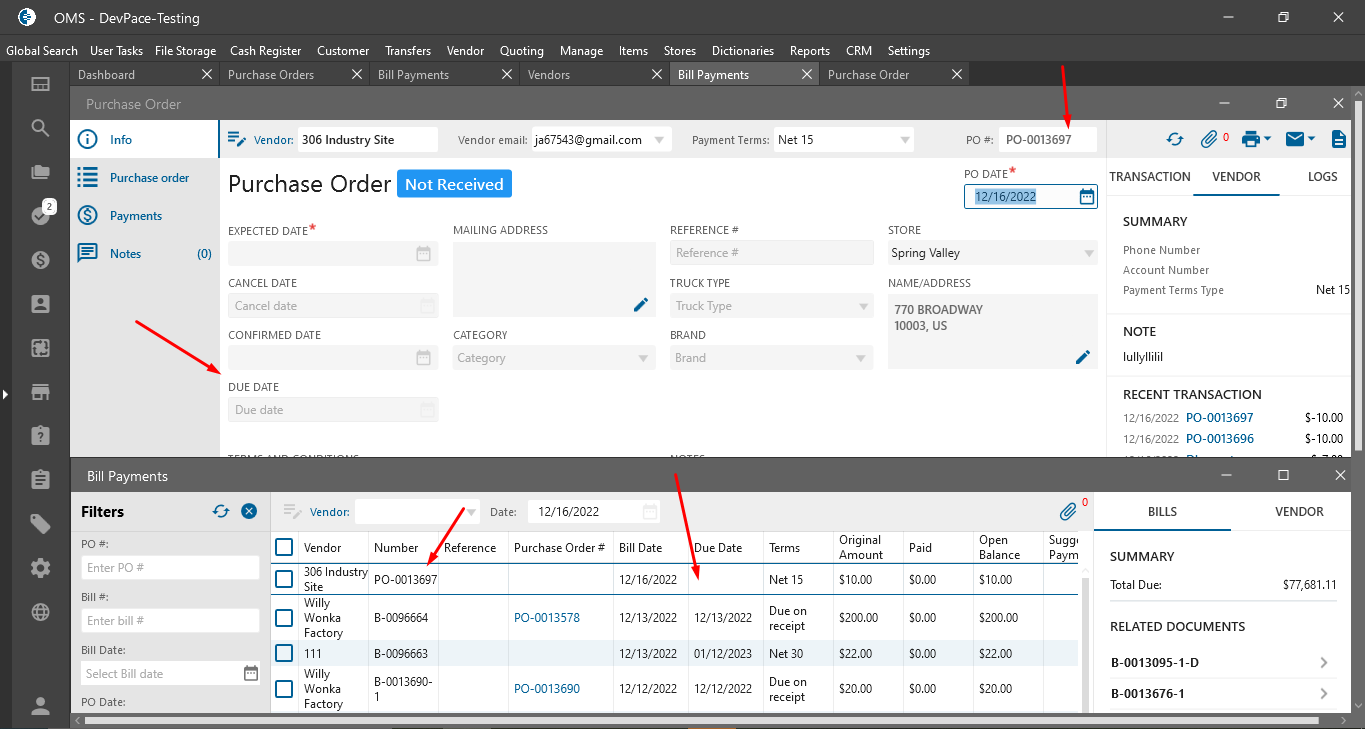Click the refresh icon in the Filters panel
Screen dimensions: 1365x729
221,512
